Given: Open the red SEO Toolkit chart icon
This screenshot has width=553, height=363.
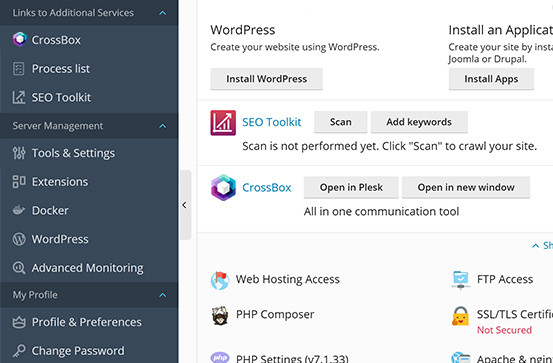Looking at the screenshot, I should [223, 122].
